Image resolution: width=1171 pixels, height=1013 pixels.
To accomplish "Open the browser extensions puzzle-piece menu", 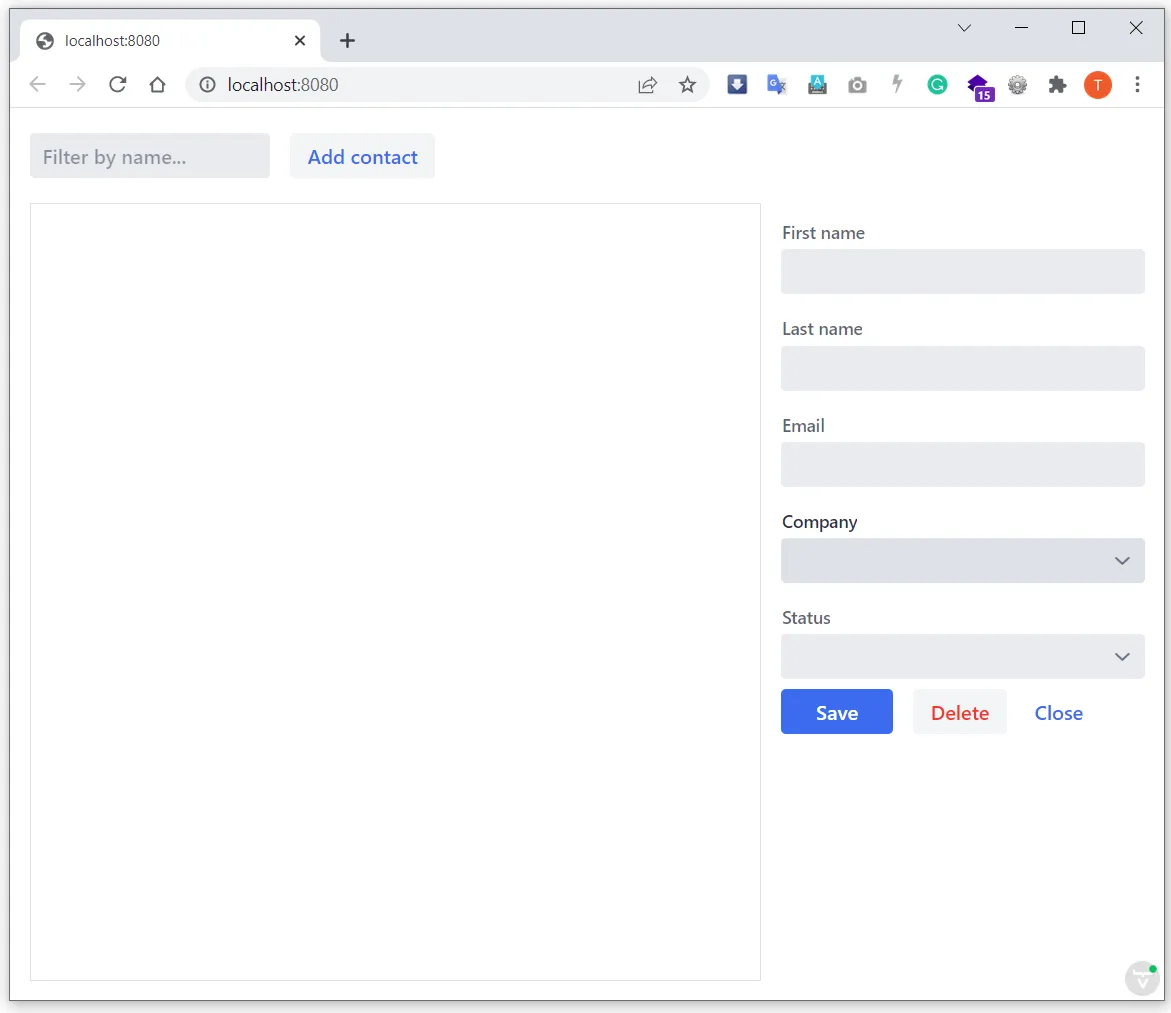I will pos(1057,85).
